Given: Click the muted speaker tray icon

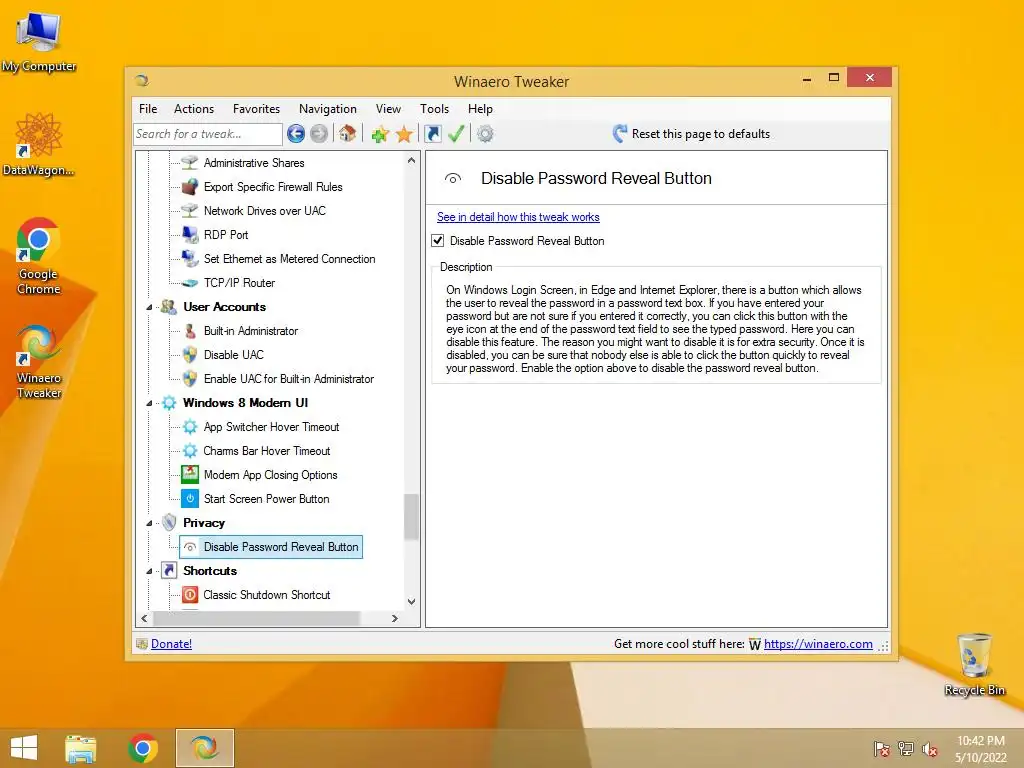Looking at the screenshot, I should point(930,749).
